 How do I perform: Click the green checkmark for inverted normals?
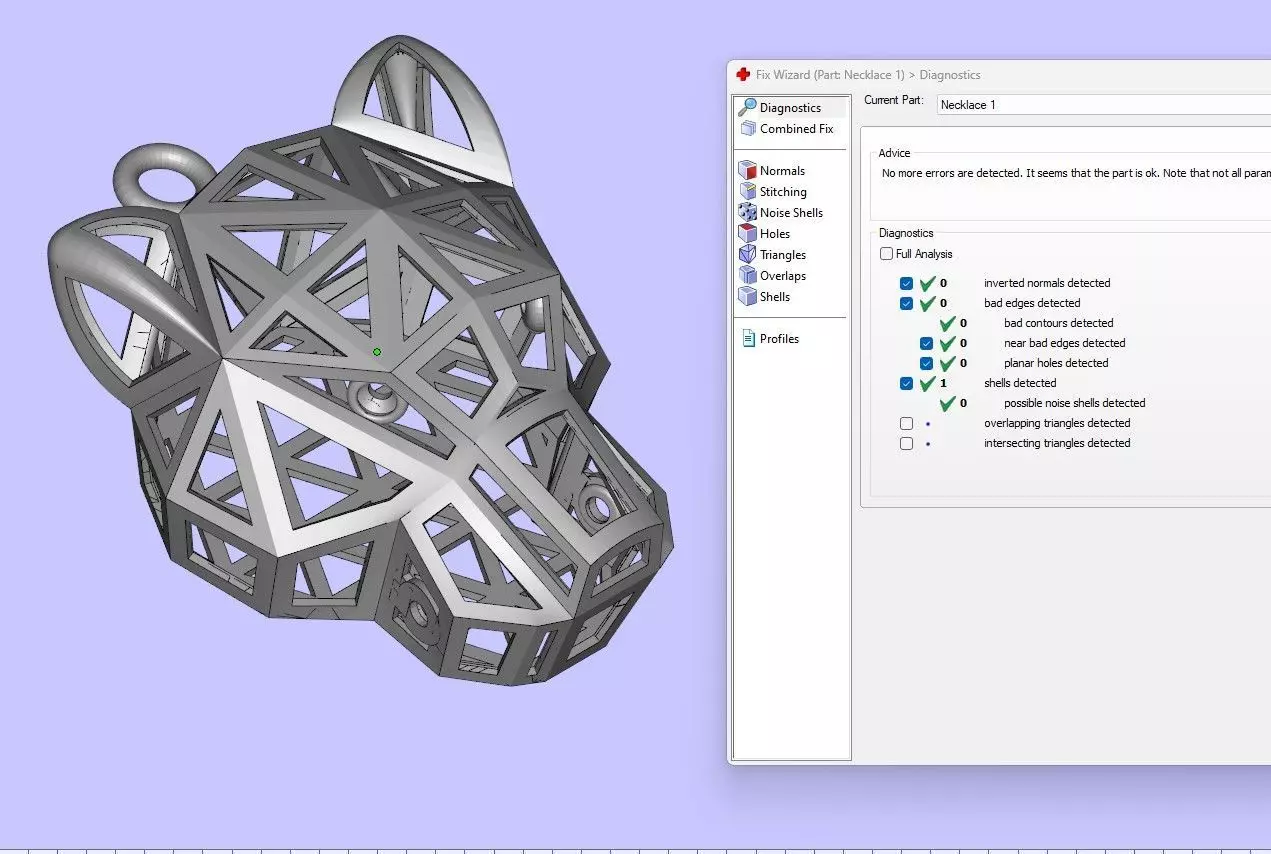(x=927, y=283)
